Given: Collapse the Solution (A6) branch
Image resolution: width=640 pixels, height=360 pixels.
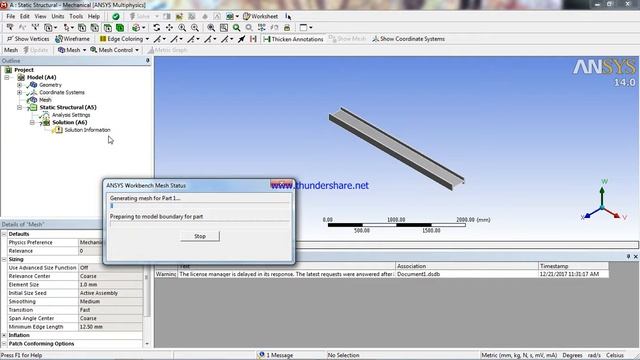Looking at the screenshot, I should tap(32, 122).
